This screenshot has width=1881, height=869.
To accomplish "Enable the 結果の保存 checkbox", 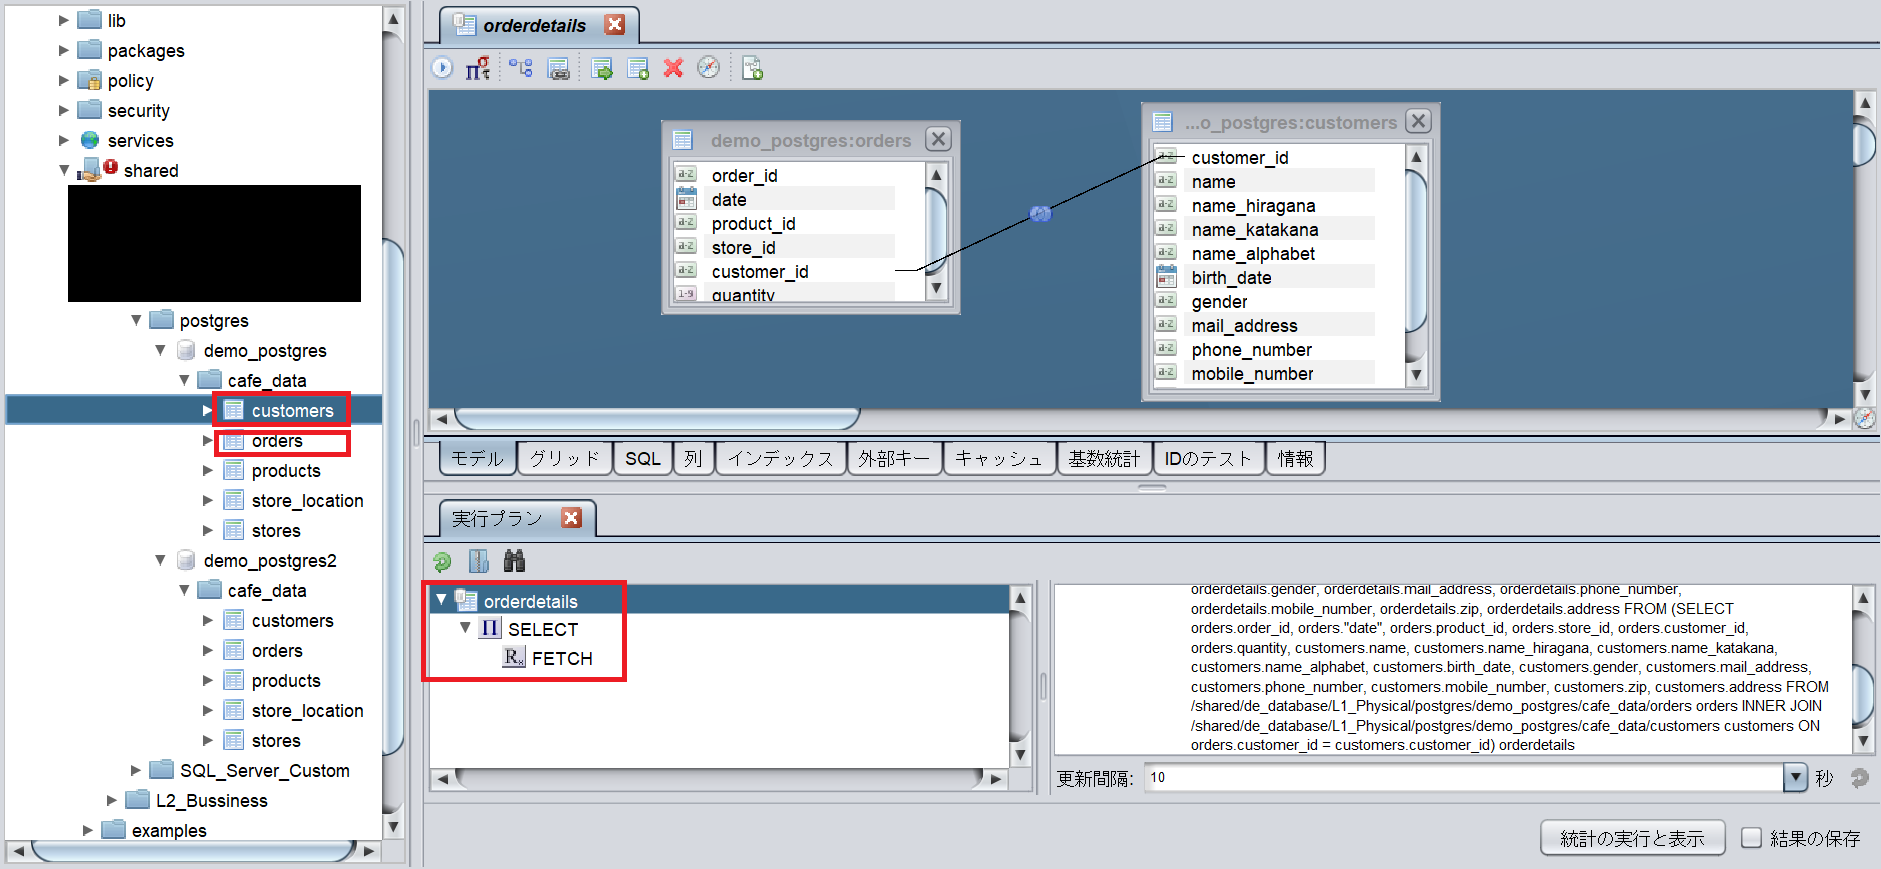I will 1751,838.
